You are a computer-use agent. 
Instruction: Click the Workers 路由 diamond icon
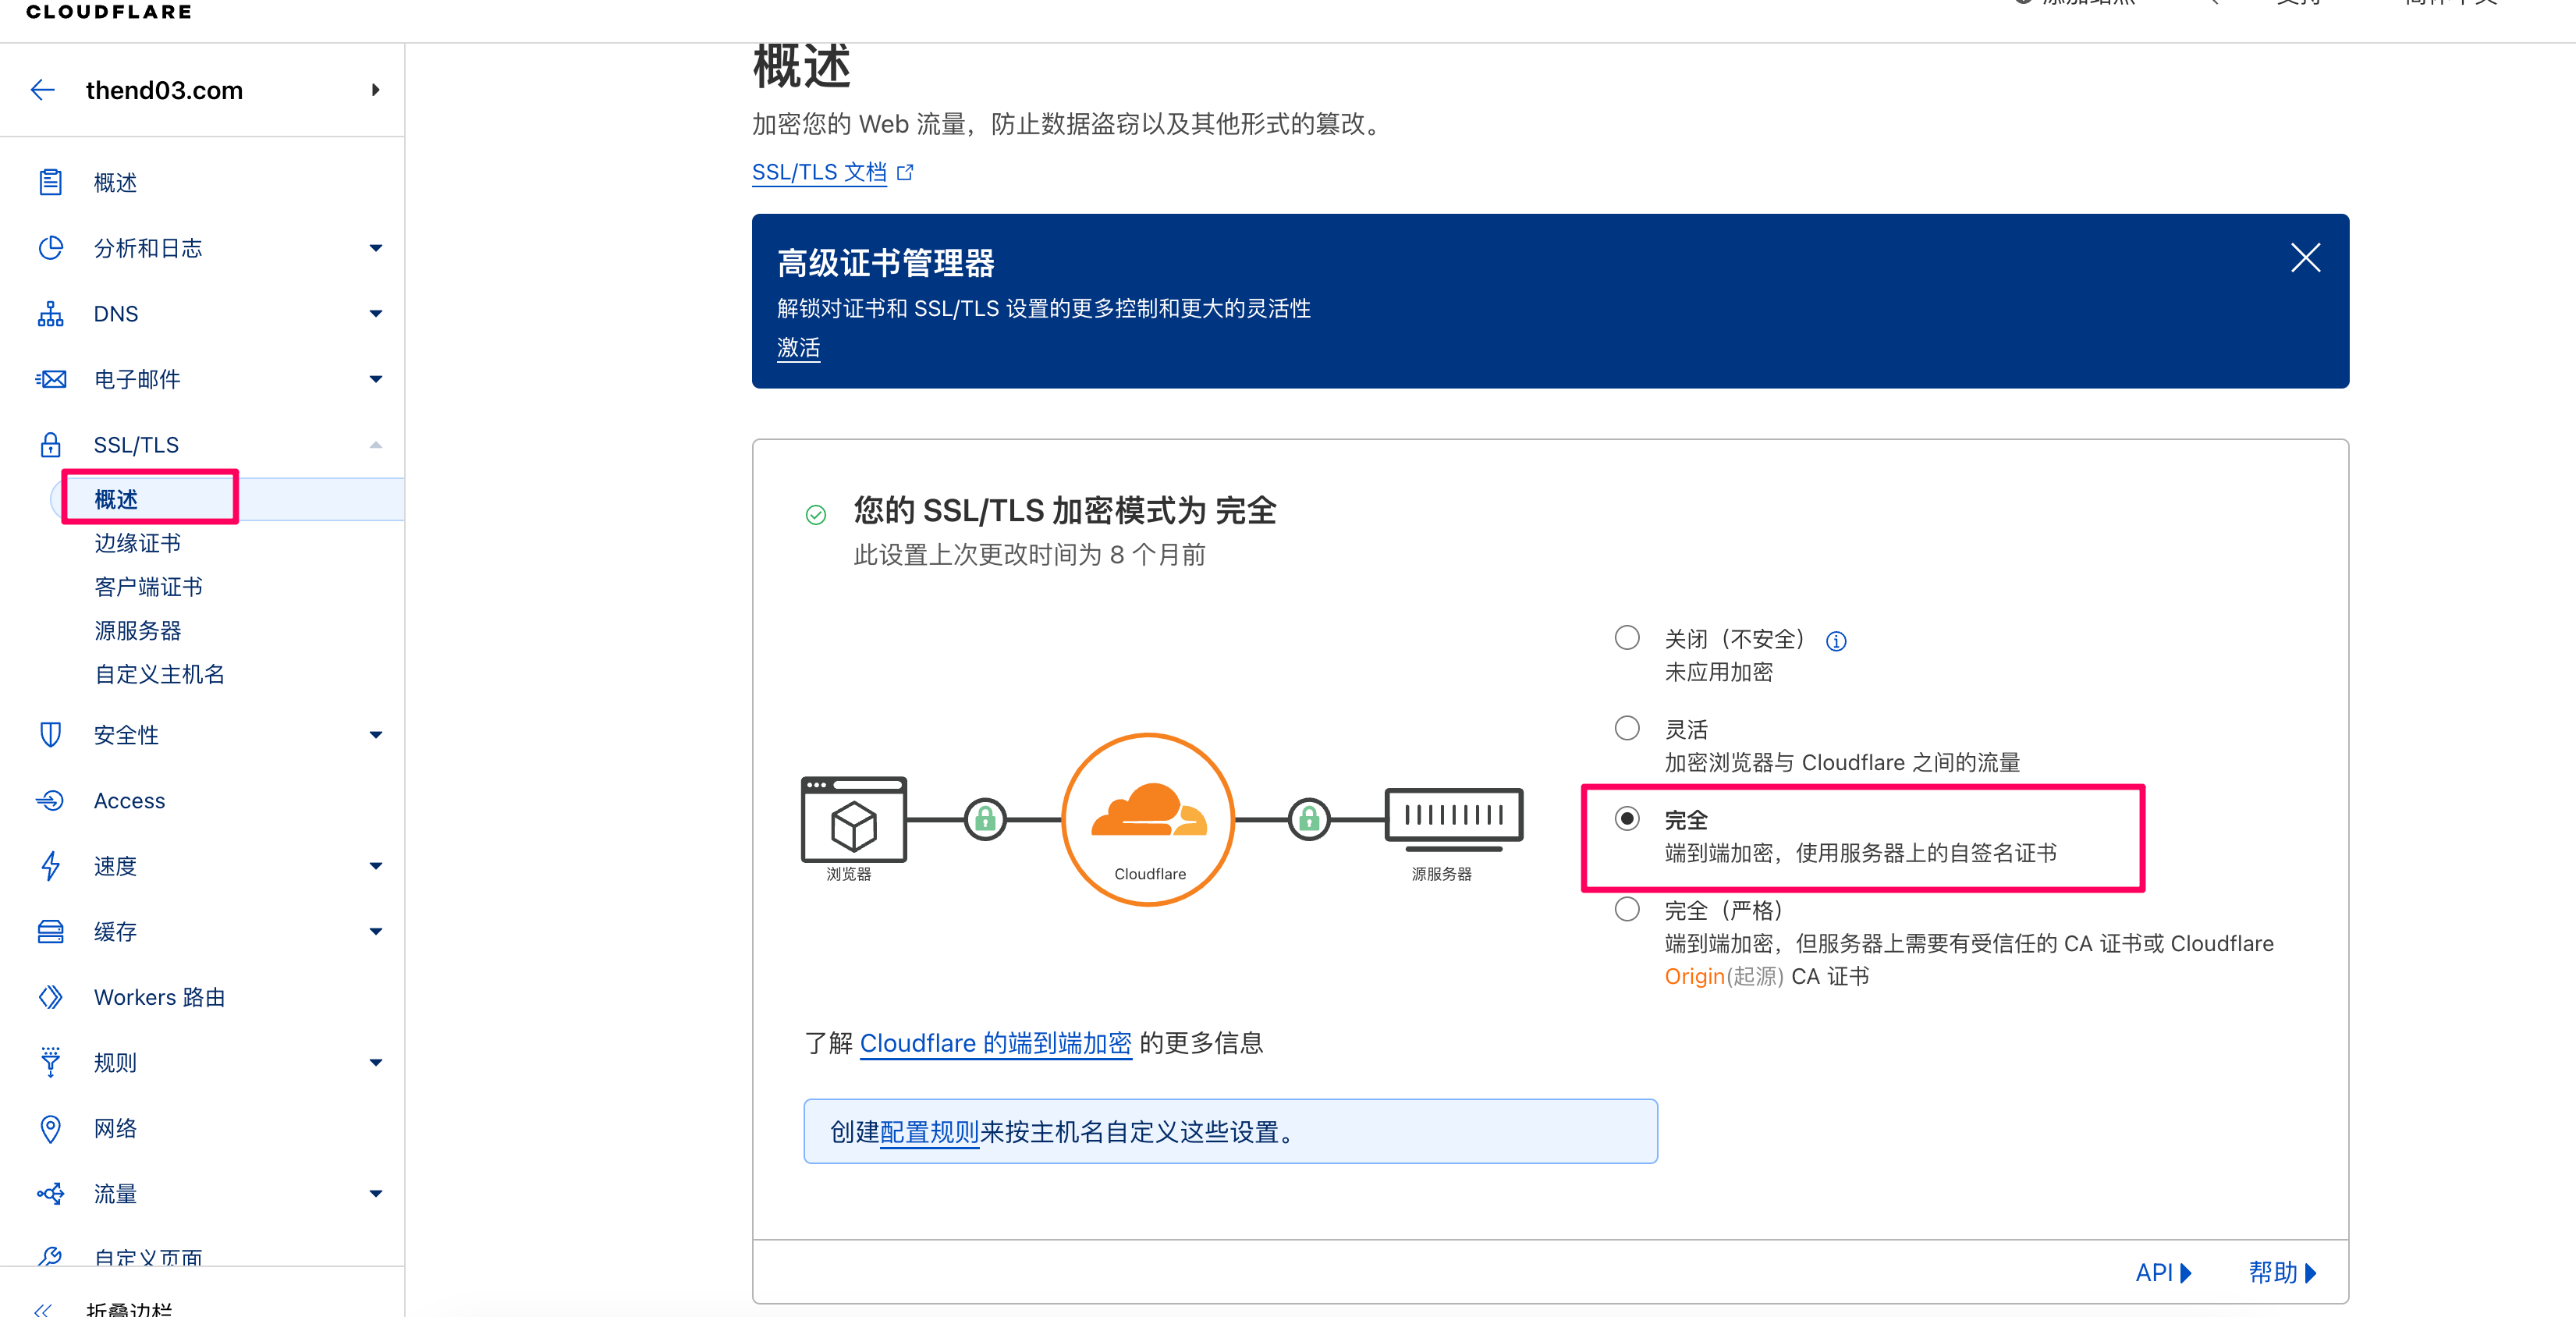click(50, 997)
